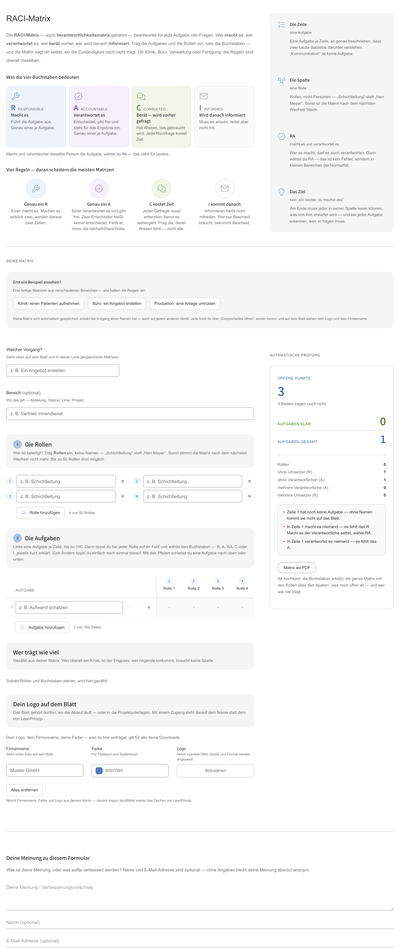
Task: Add a role via 'Rolle hinzufügen'
Action: [40, 512]
